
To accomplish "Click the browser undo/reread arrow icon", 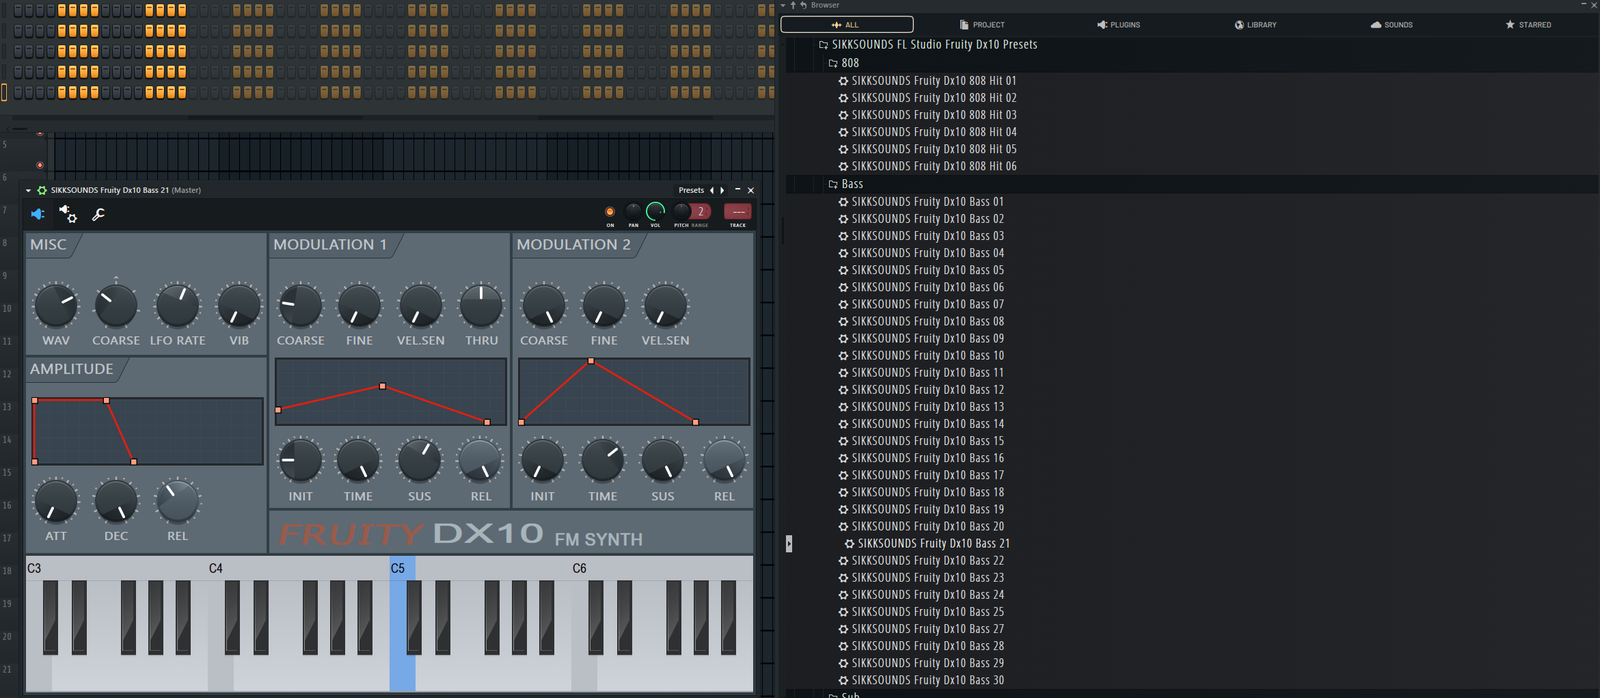I will (803, 5).
